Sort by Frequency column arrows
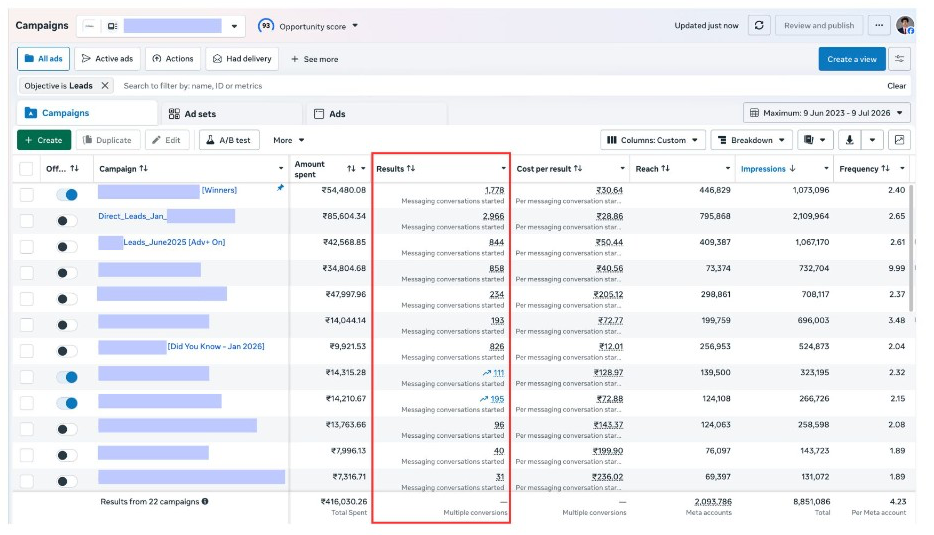This screenshot has width=934, height=535. point(886,169)
